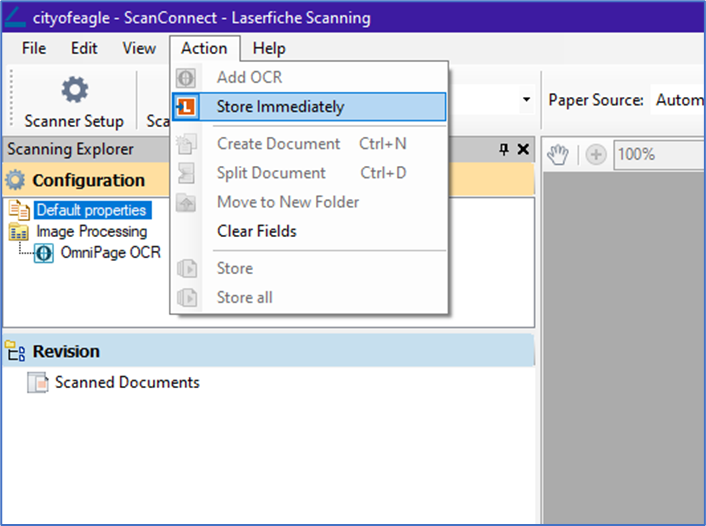Open the File menu
706x526 pixels.
coord(34,48)
